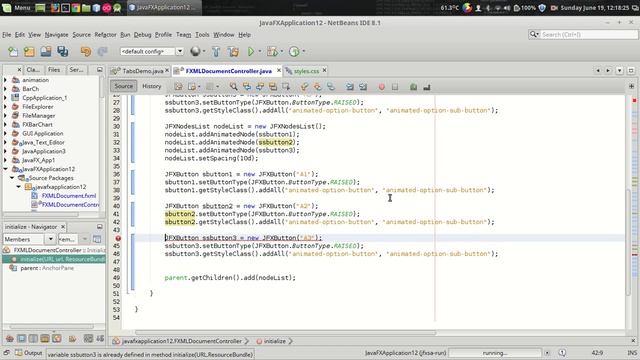Click the Search (Ctrl+I) input field
Image resolution: width=640 pixels, height=360 pixels.
588,35
